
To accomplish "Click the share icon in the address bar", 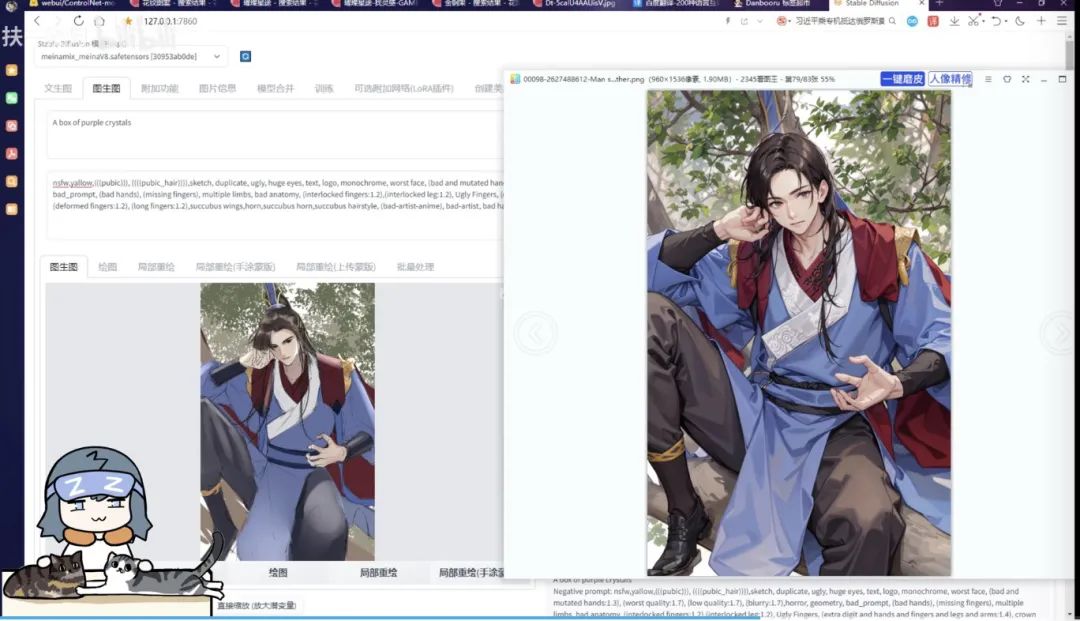I will coord(744,21).
